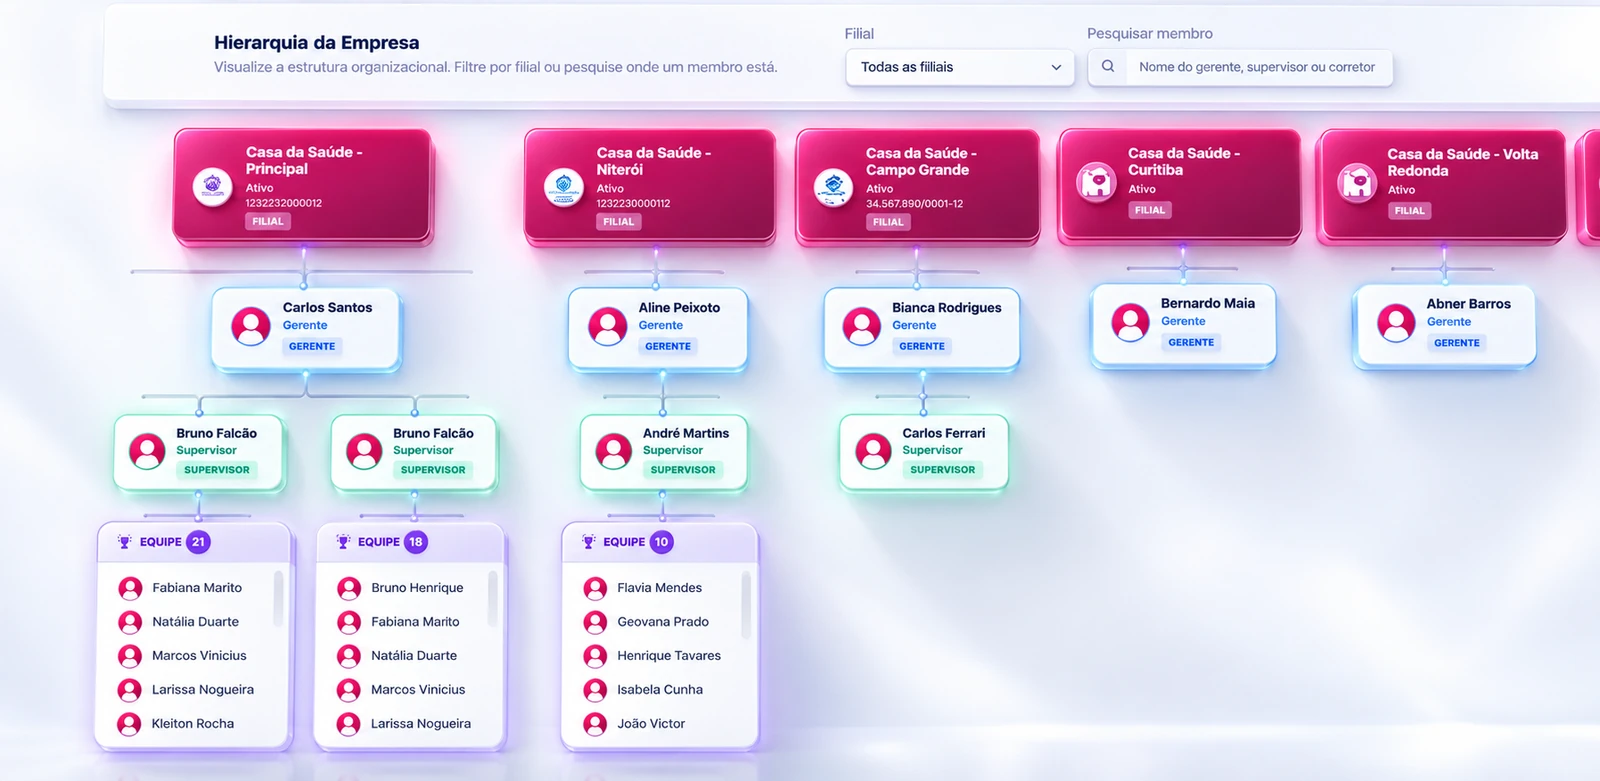
Task: Click the Curitiba branch logo icon
Action: click(1096, 182)
